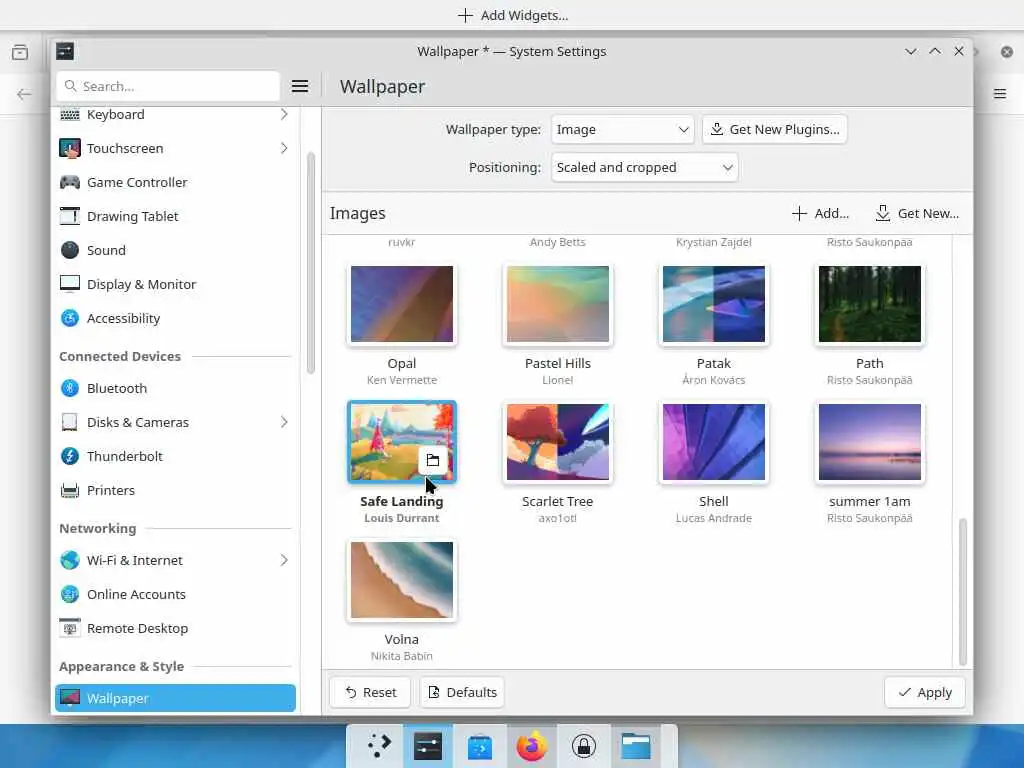Viewport: 1024px width, 768px height.
Task: Click the Add... images button
Action: [820, 214]
